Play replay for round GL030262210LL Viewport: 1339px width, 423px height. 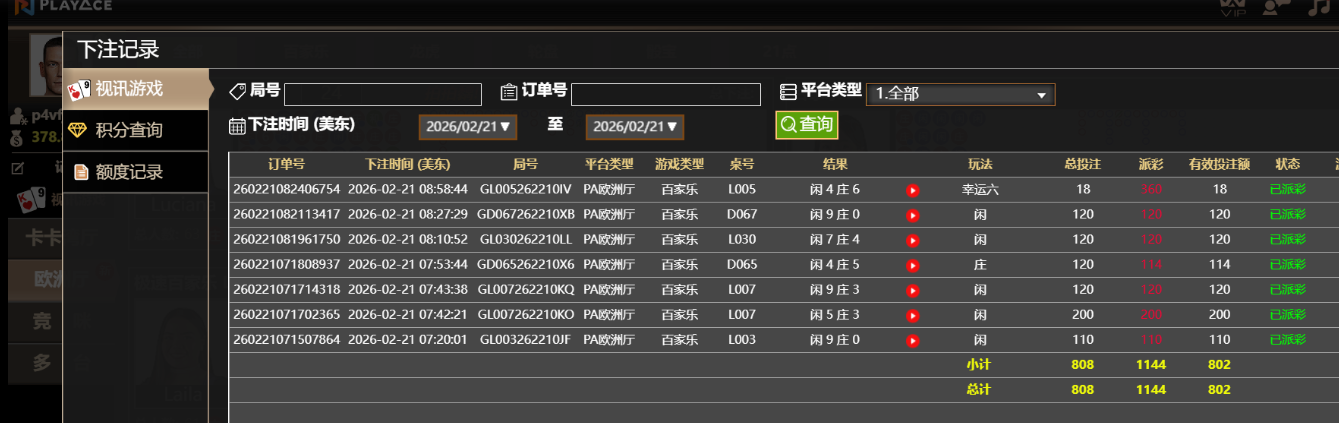[912, 240]
